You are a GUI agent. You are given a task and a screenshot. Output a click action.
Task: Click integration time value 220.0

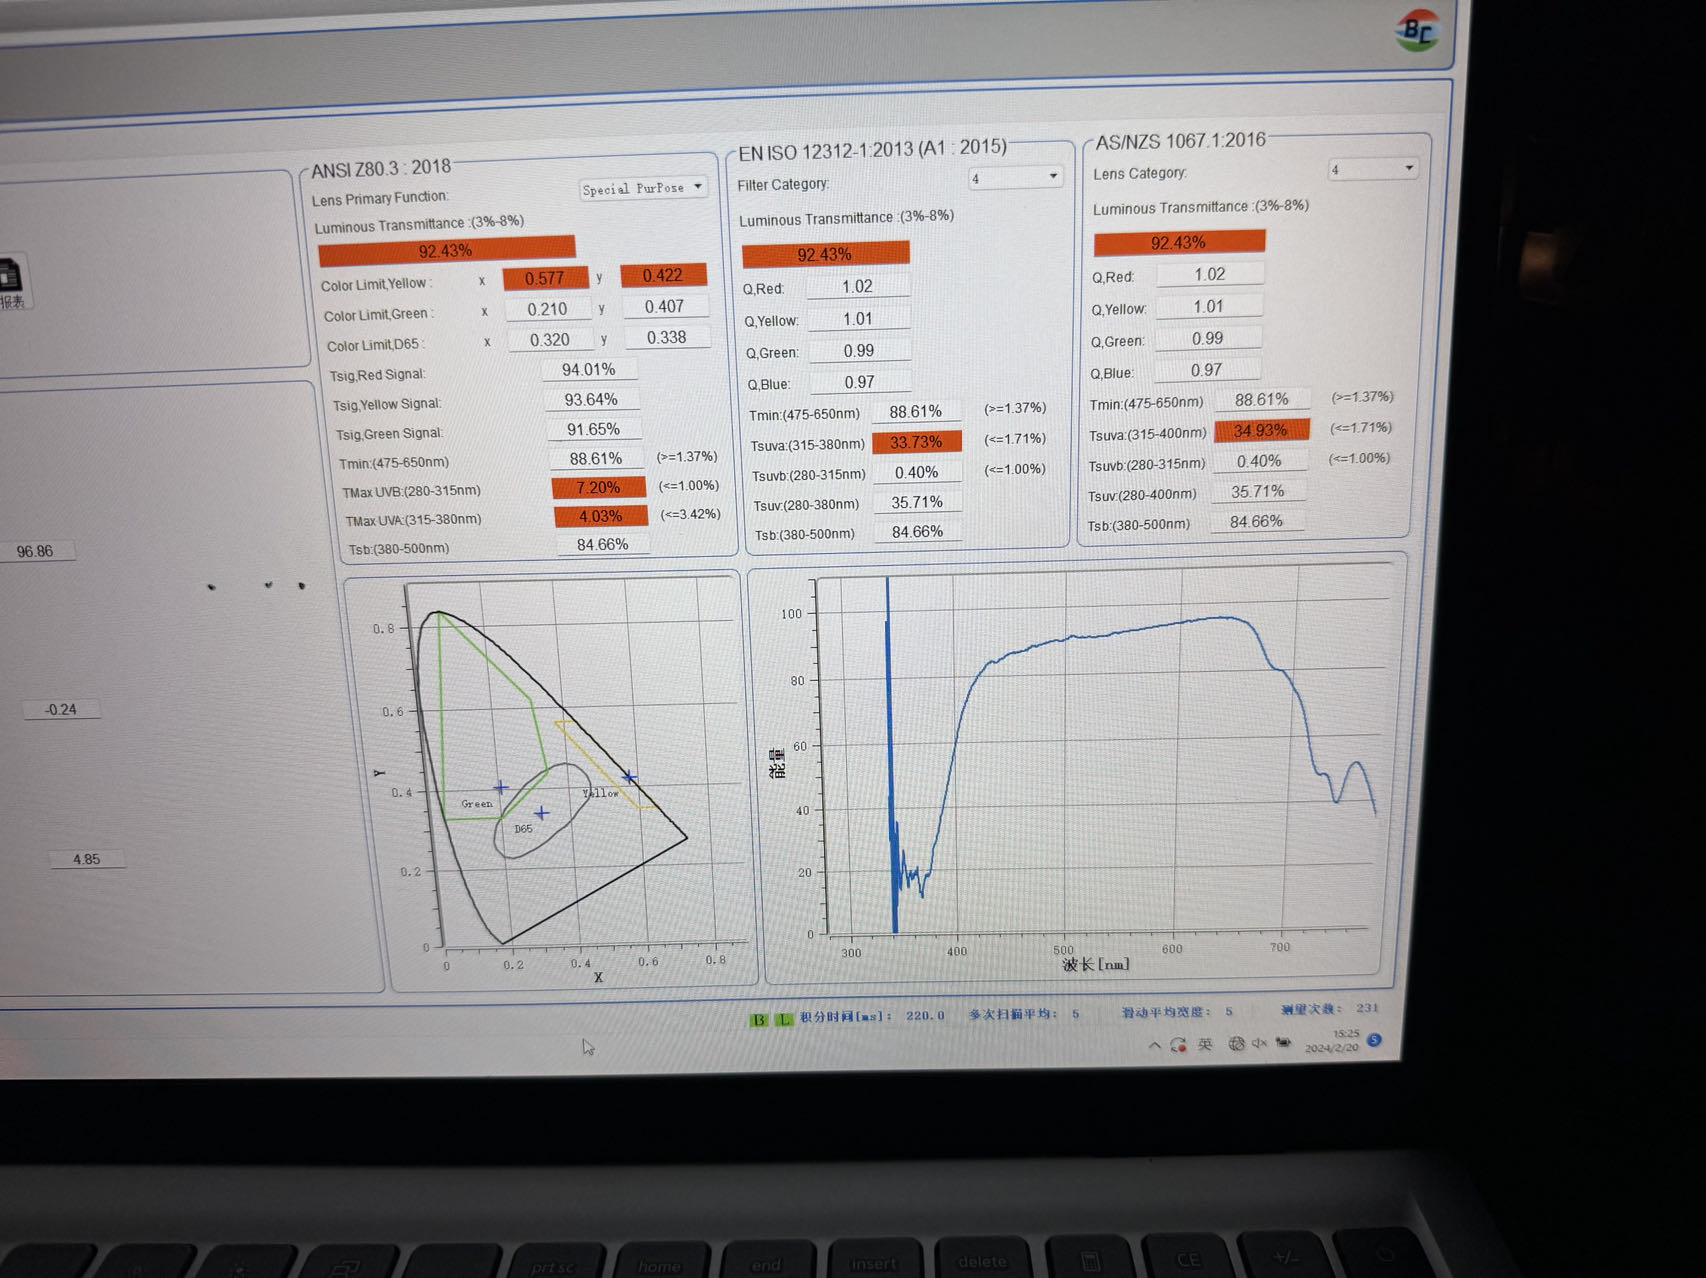coord(925,1015)
